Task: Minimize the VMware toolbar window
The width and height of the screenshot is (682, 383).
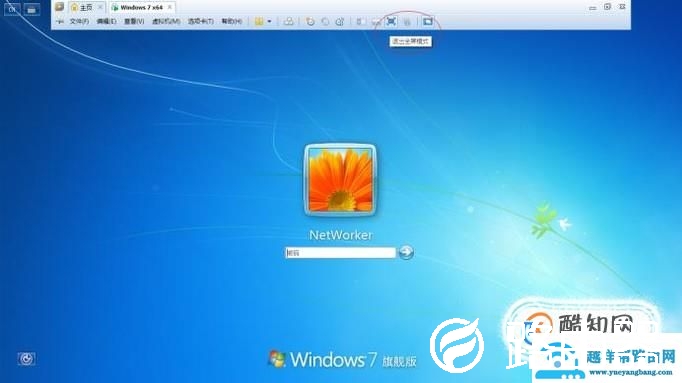Action: click(592, 7)
